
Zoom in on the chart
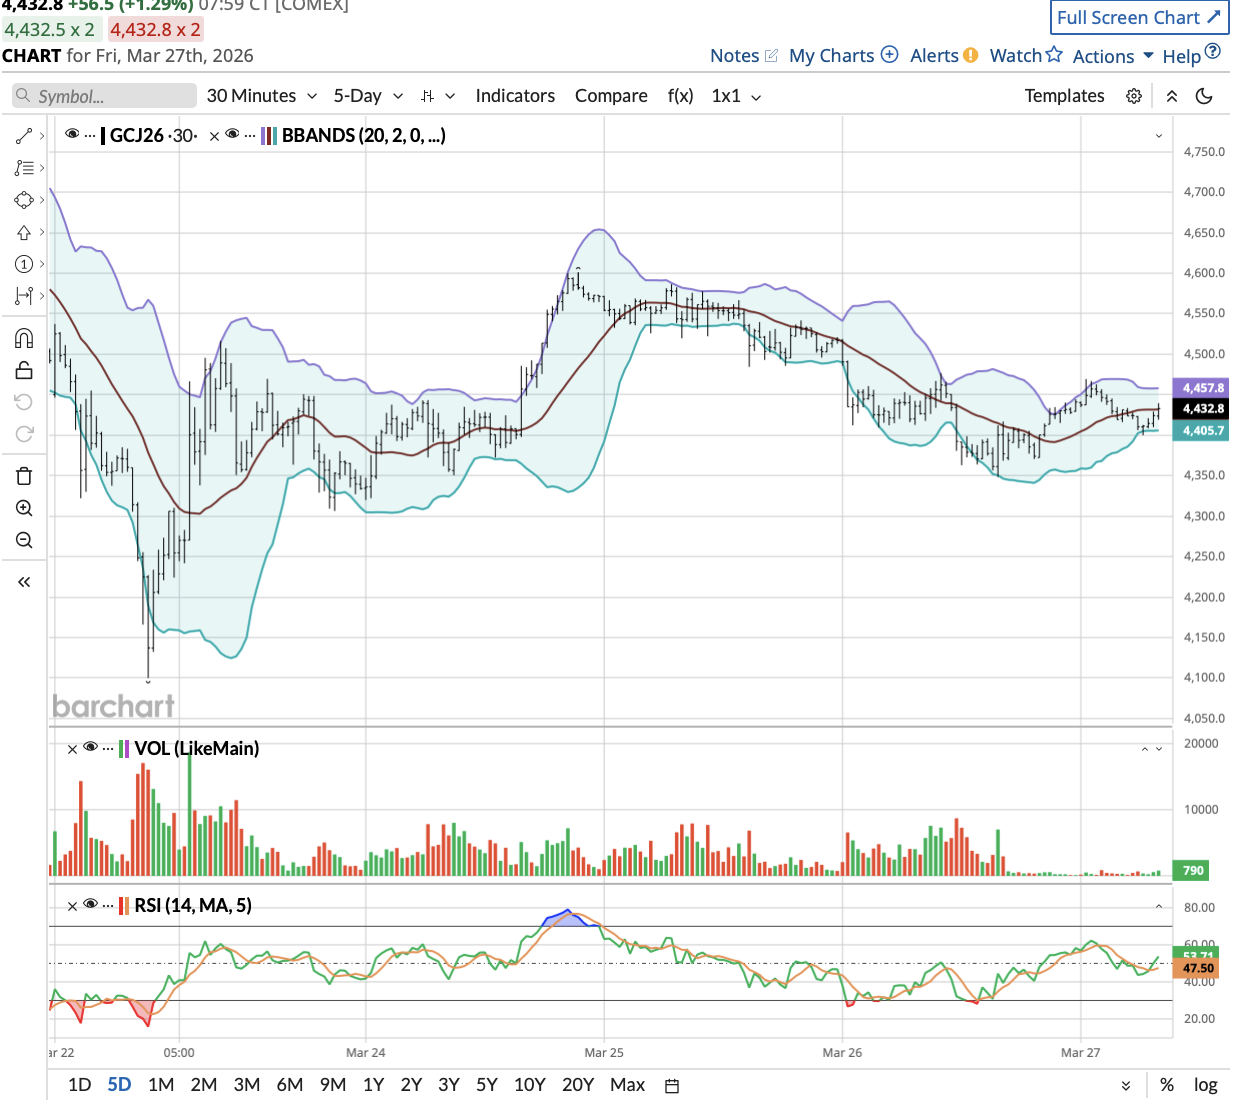pos(24,508)
